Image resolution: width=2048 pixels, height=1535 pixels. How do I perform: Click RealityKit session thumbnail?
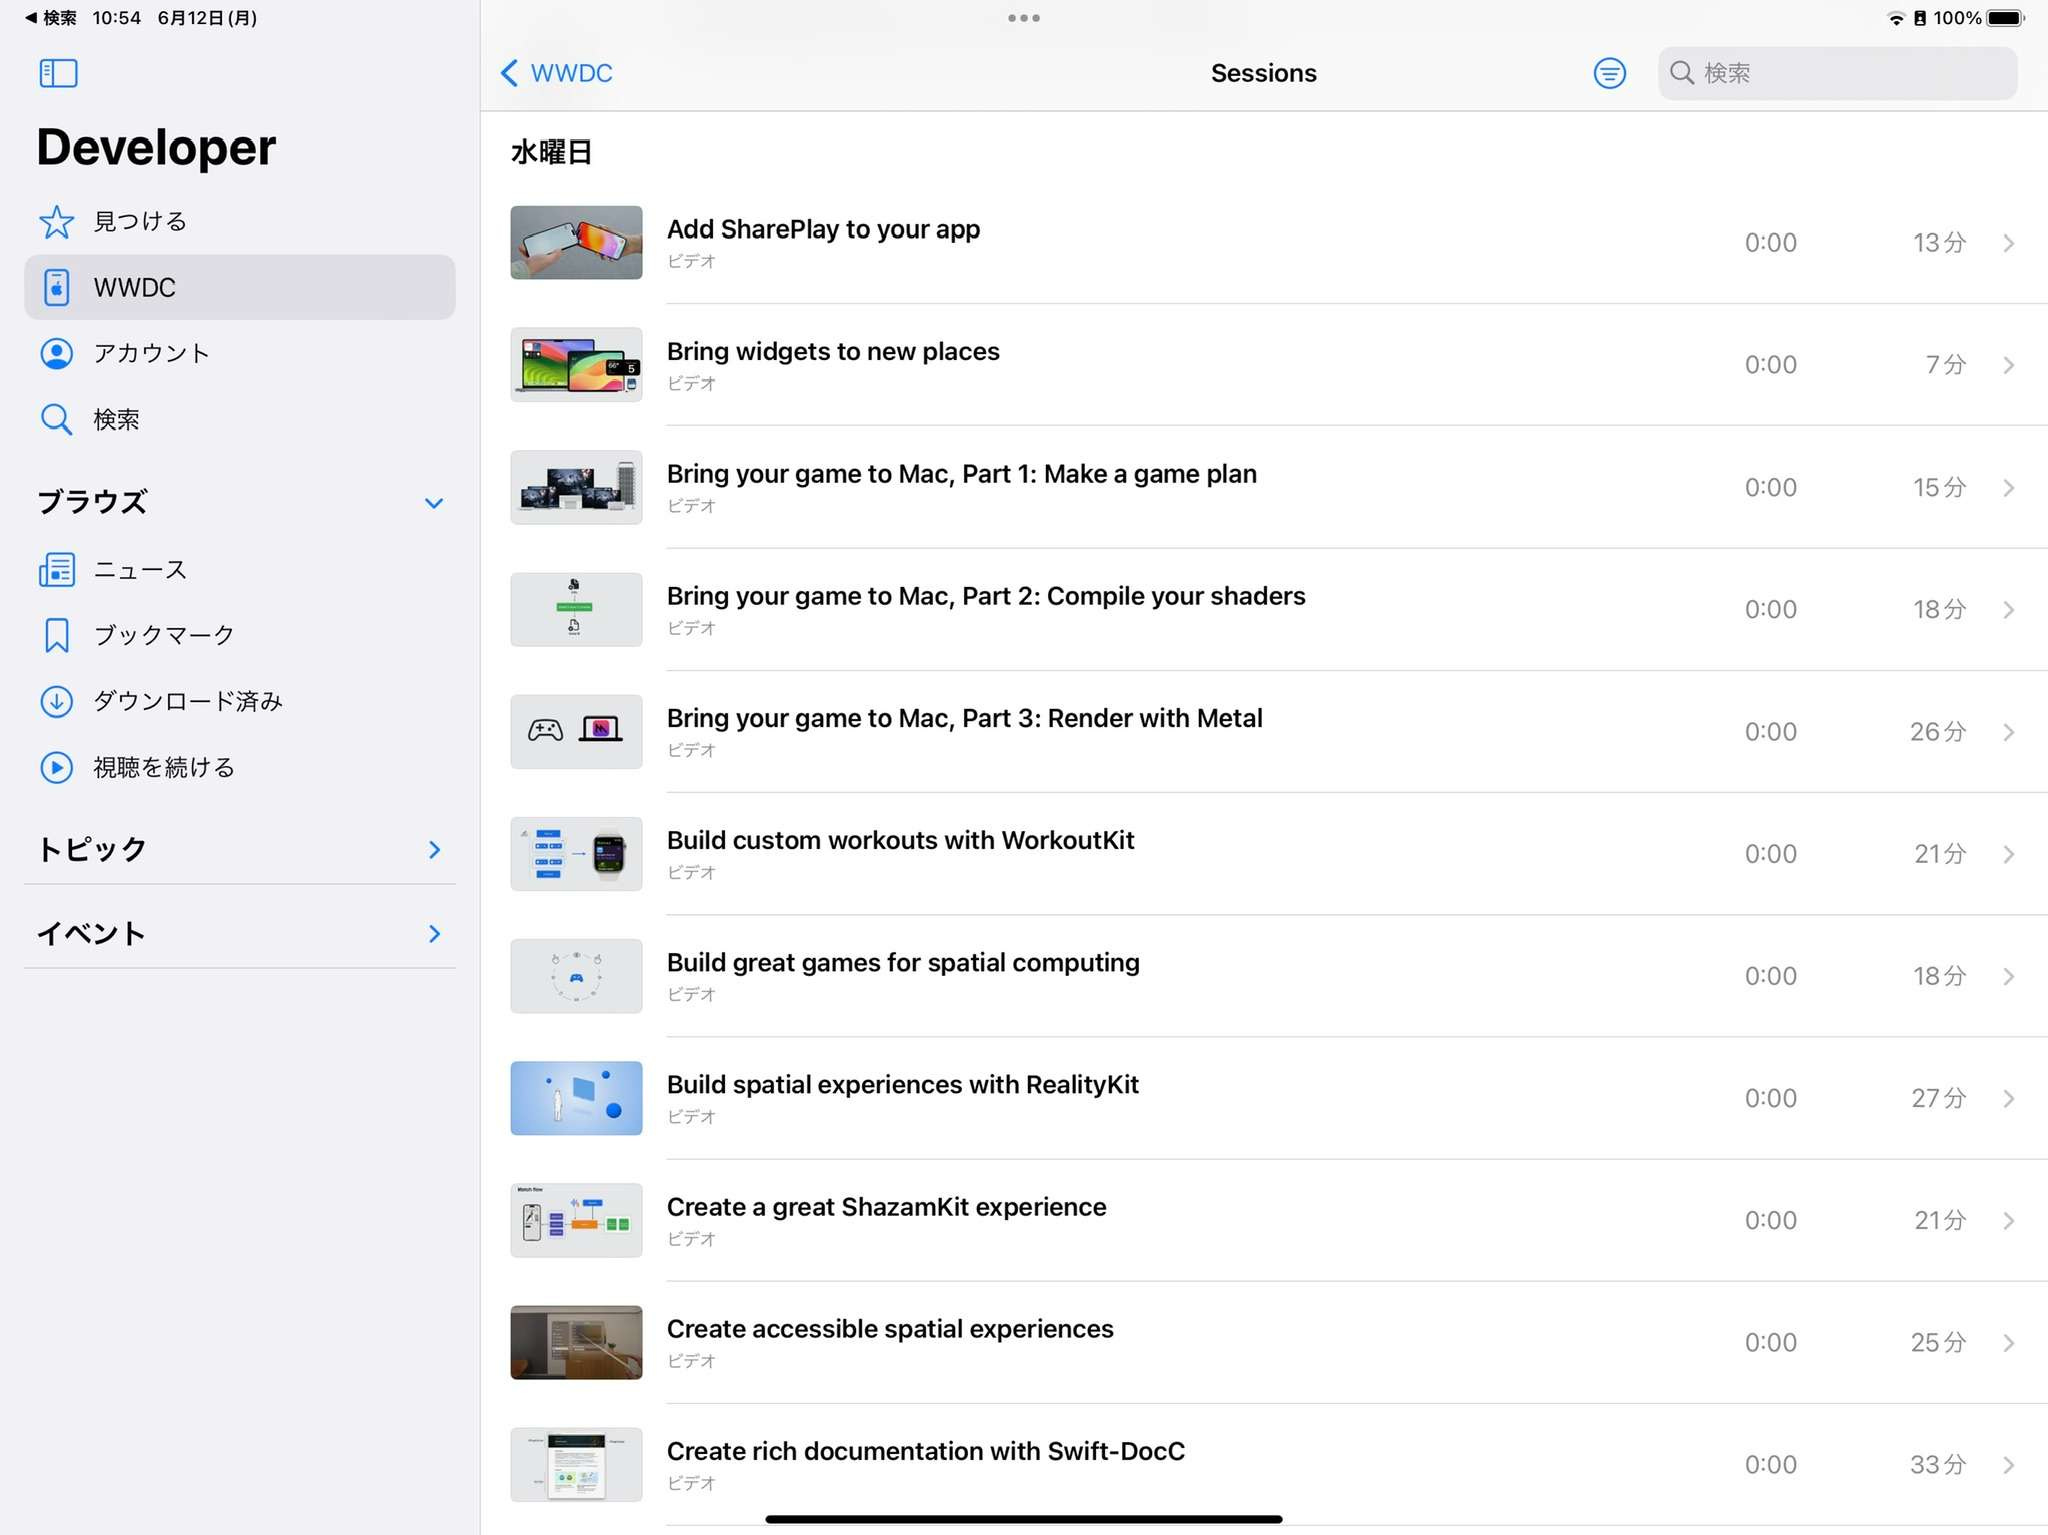pyautogui.click(x=576, y=1098)
